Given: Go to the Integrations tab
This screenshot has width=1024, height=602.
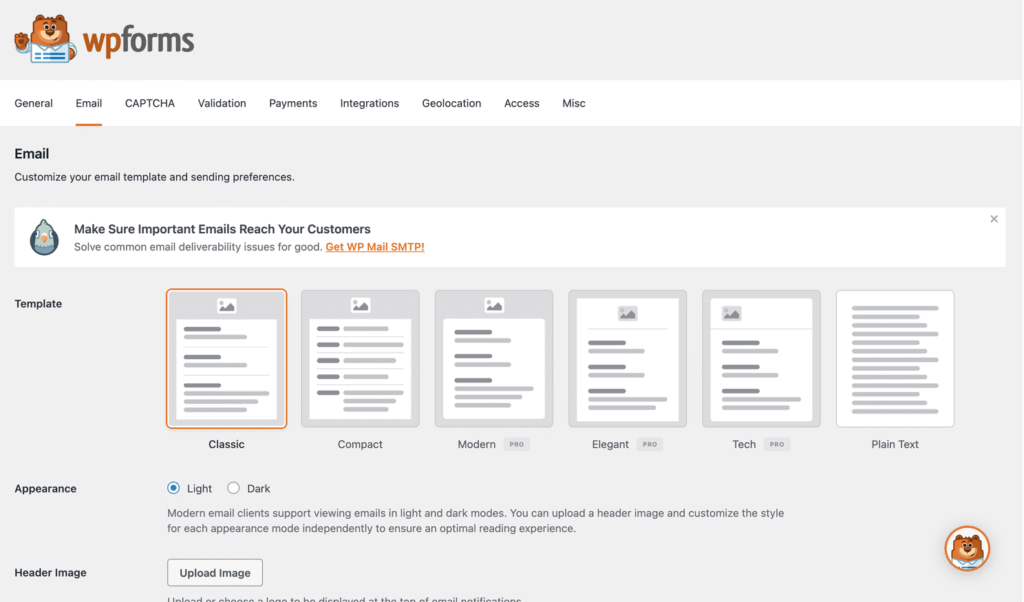Looking at the screenshot, I should pyautogui.click(x=369, y=103).
